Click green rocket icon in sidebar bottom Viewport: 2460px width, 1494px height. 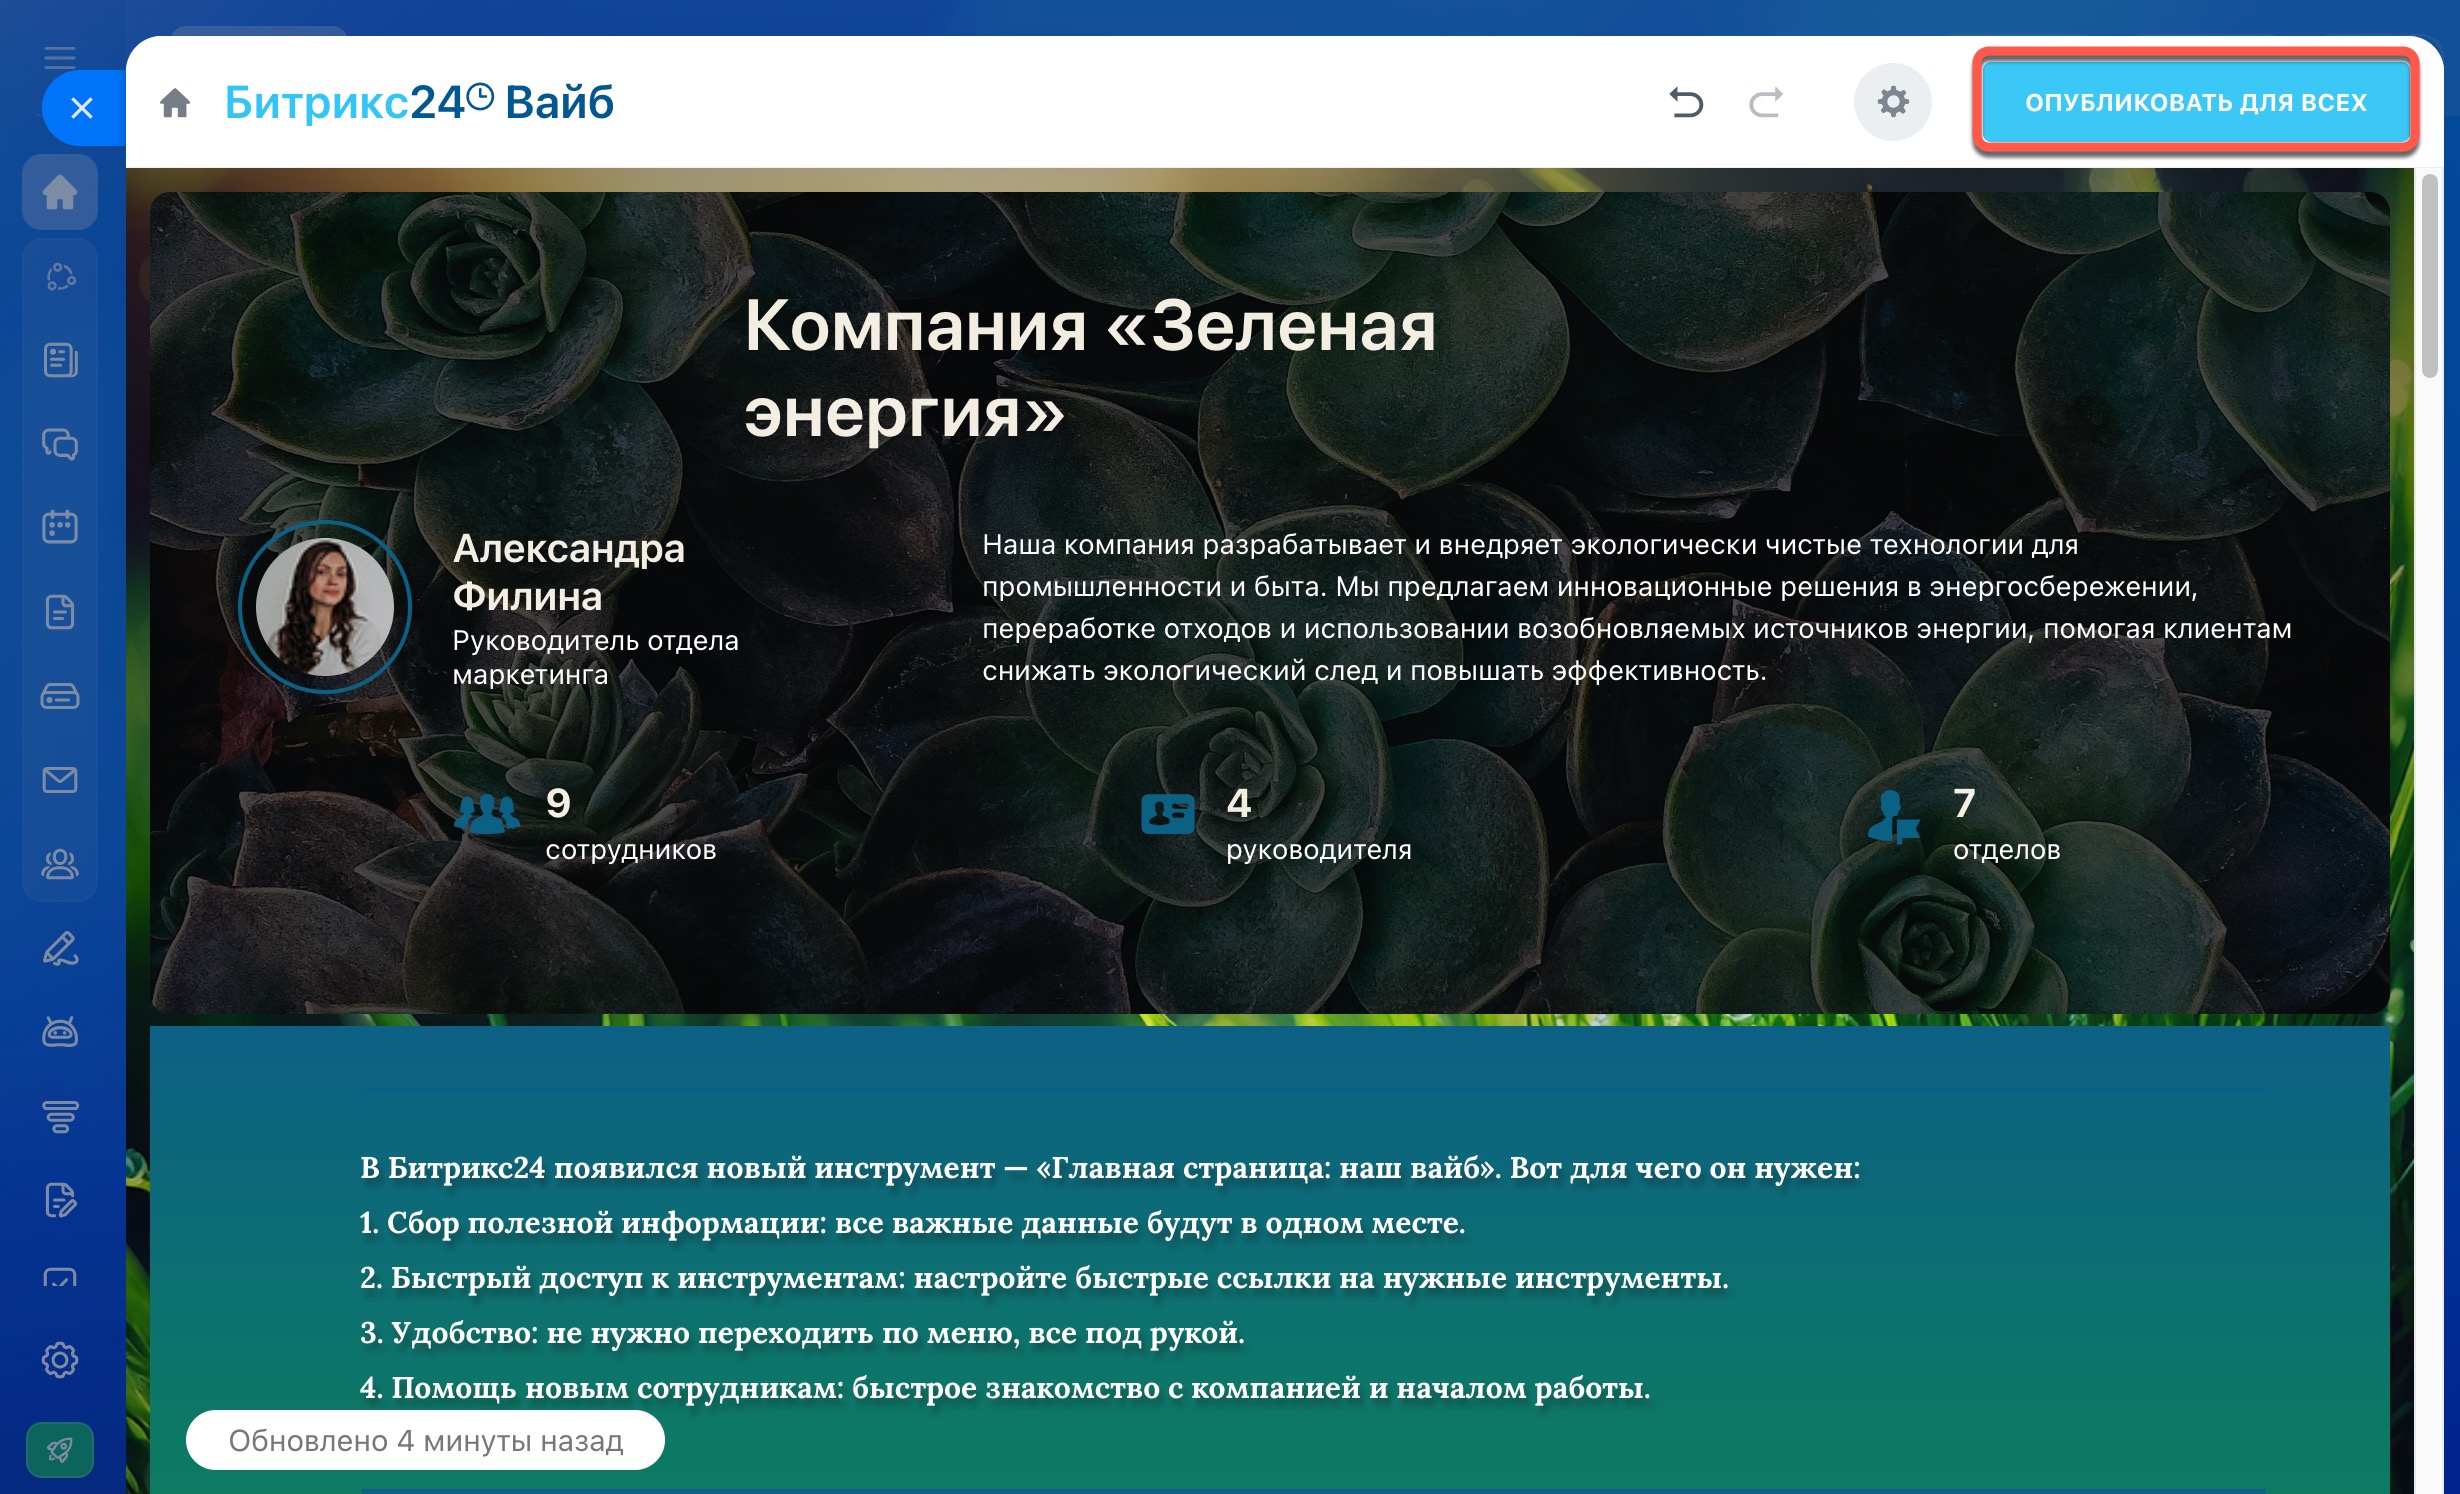coord(60,1450)
